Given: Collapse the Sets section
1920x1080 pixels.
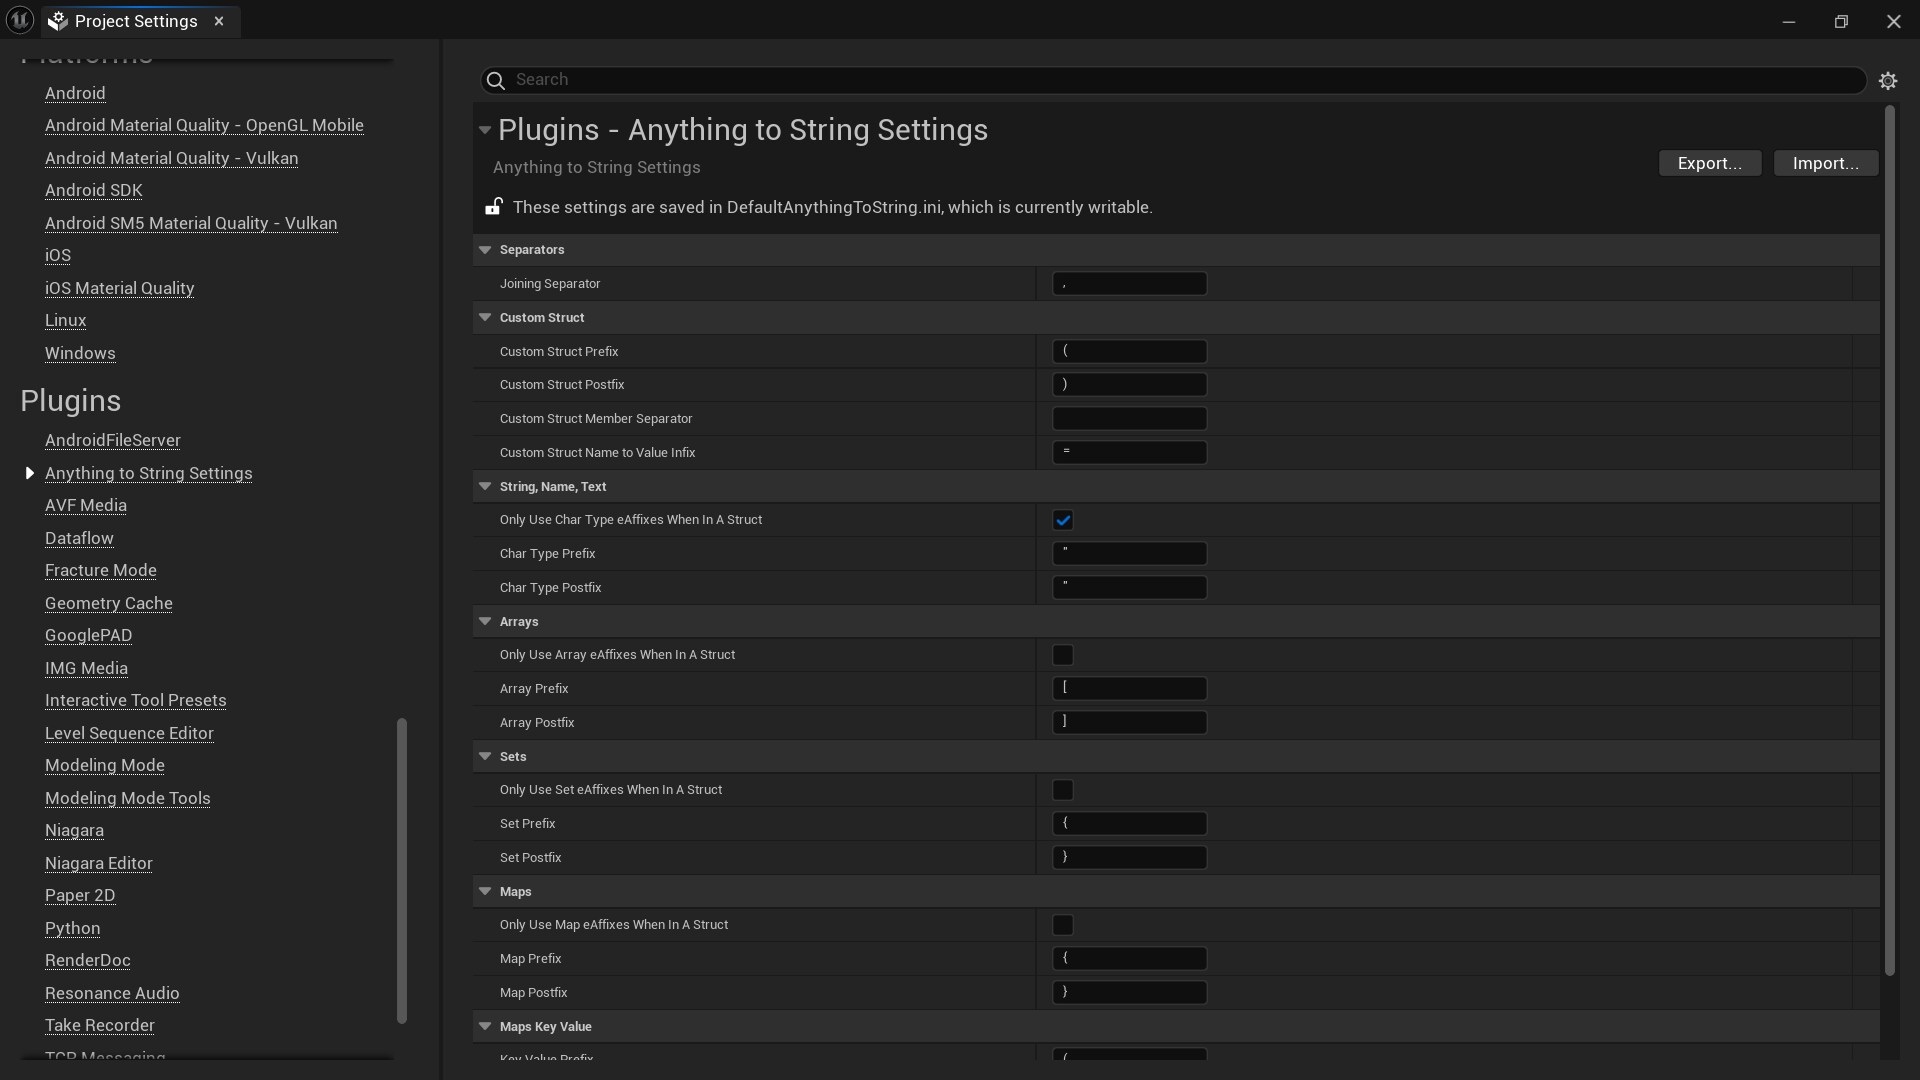Looking at the screenshot, I should click(485, 757).
